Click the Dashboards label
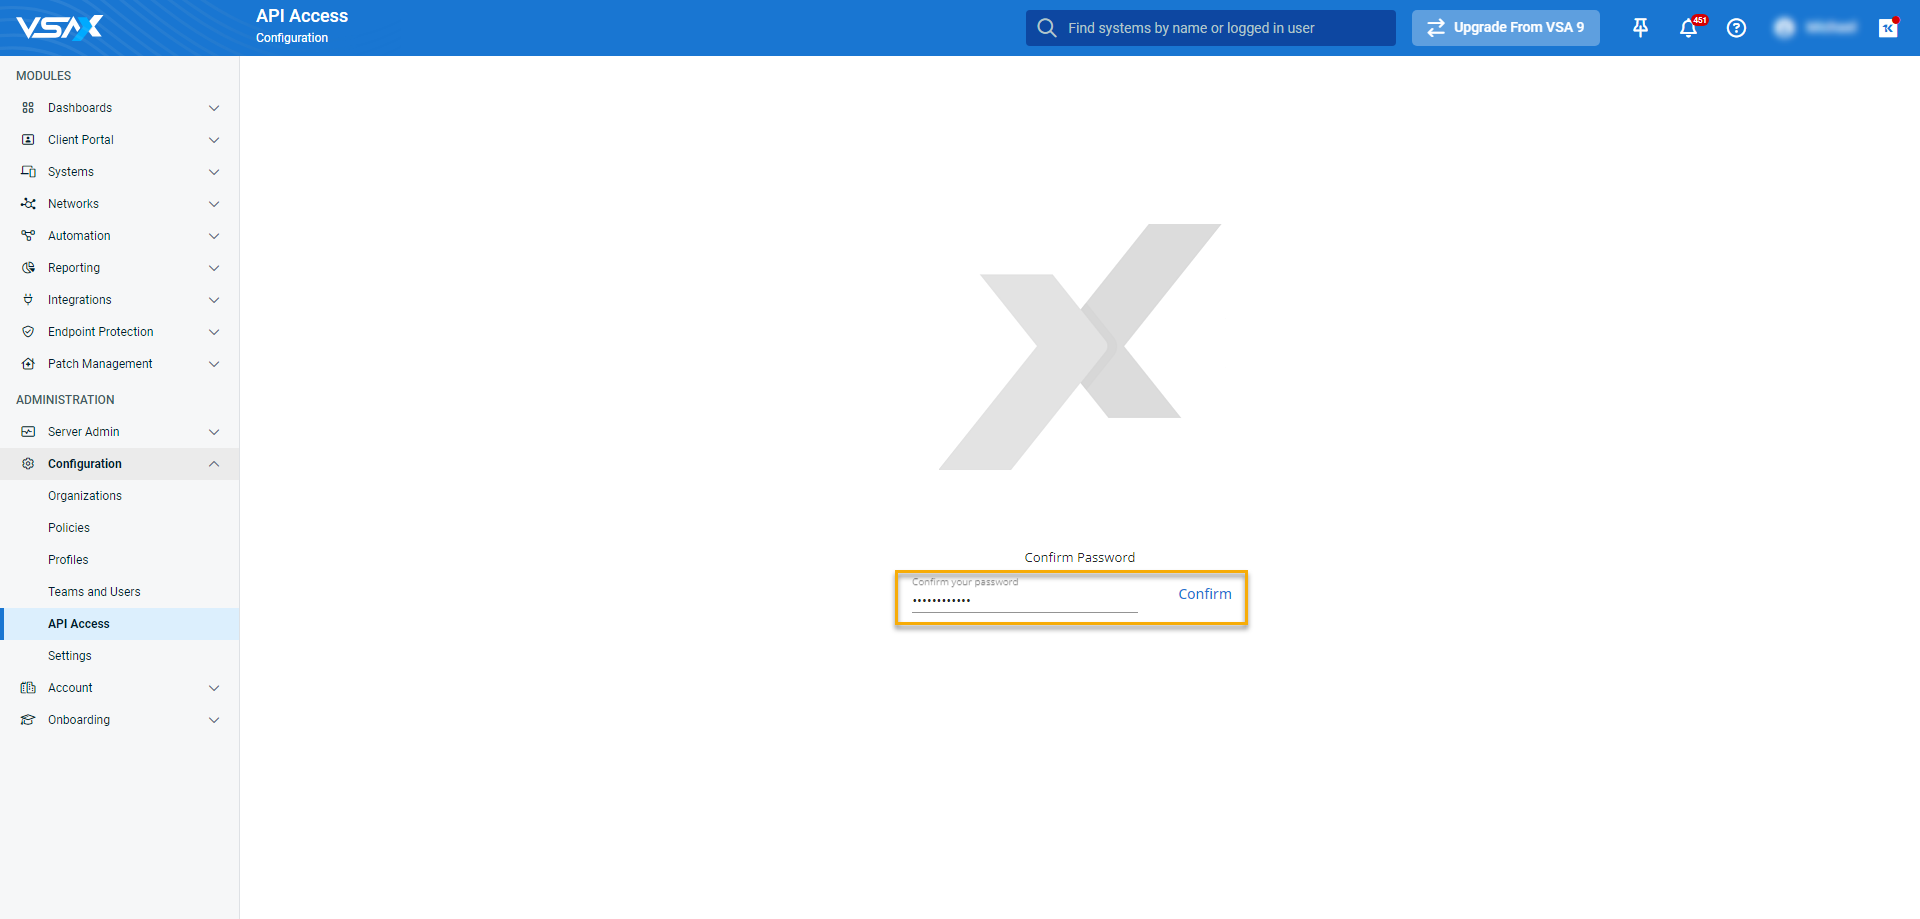Screen dimensions: 1920x919 coord(80,108)
